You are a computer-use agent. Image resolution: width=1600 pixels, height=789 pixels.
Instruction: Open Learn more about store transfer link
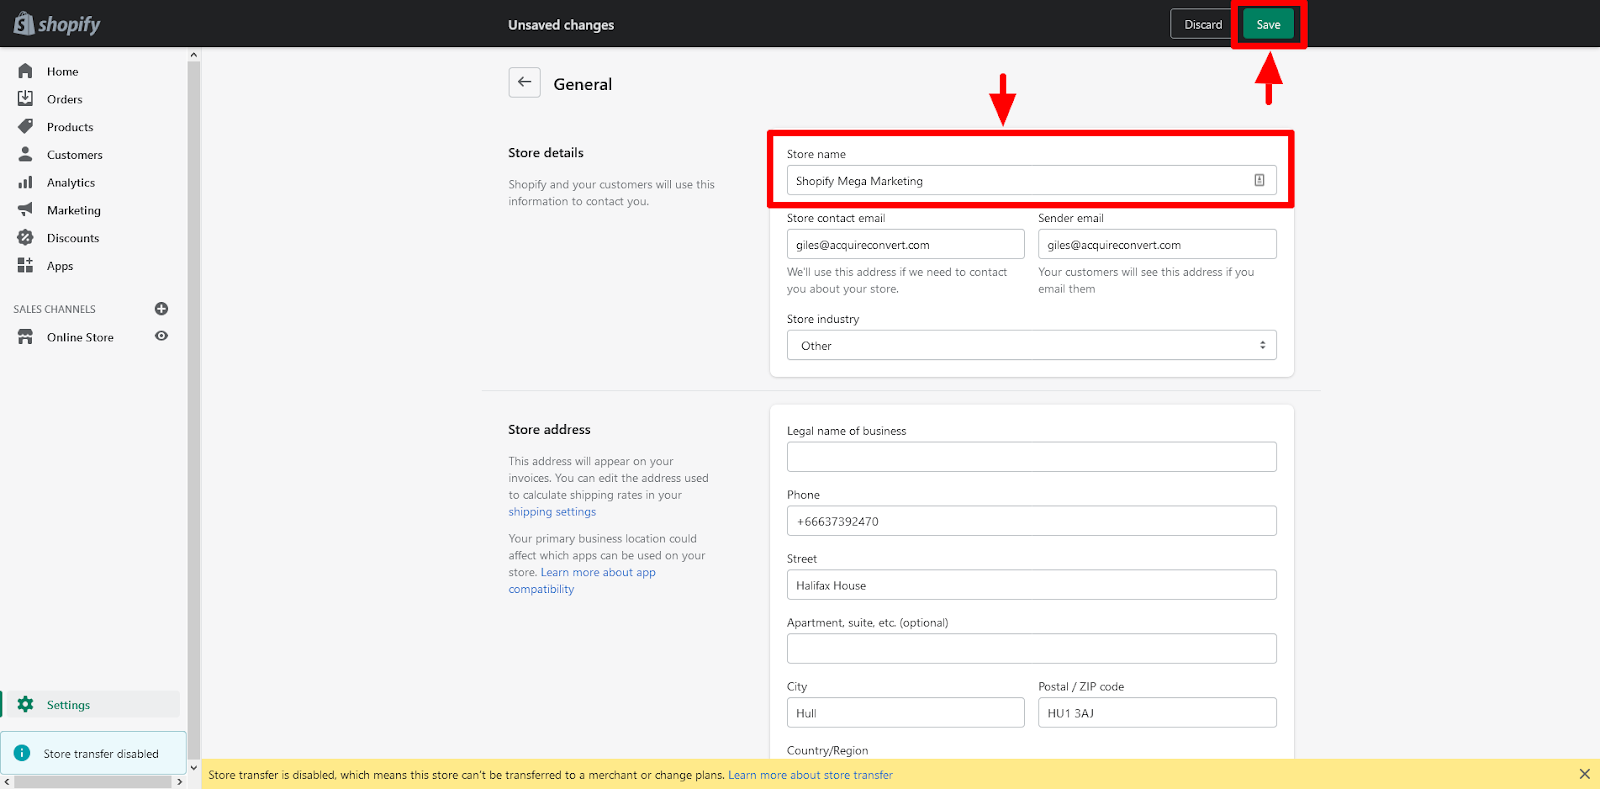click(810, 775)
